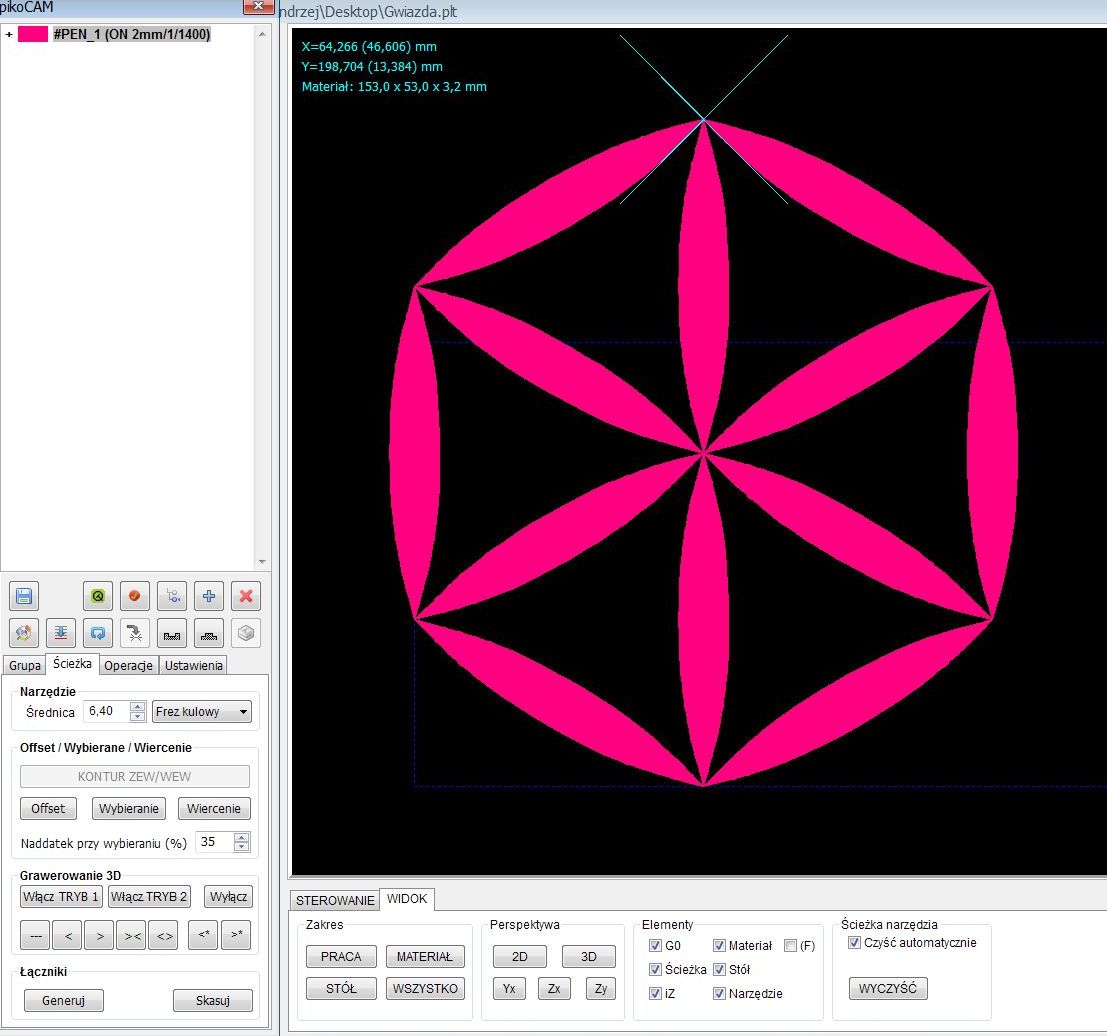The image size is (1107, 1036).
Task: Open the WIDOK tab
Action: point(407,899)
